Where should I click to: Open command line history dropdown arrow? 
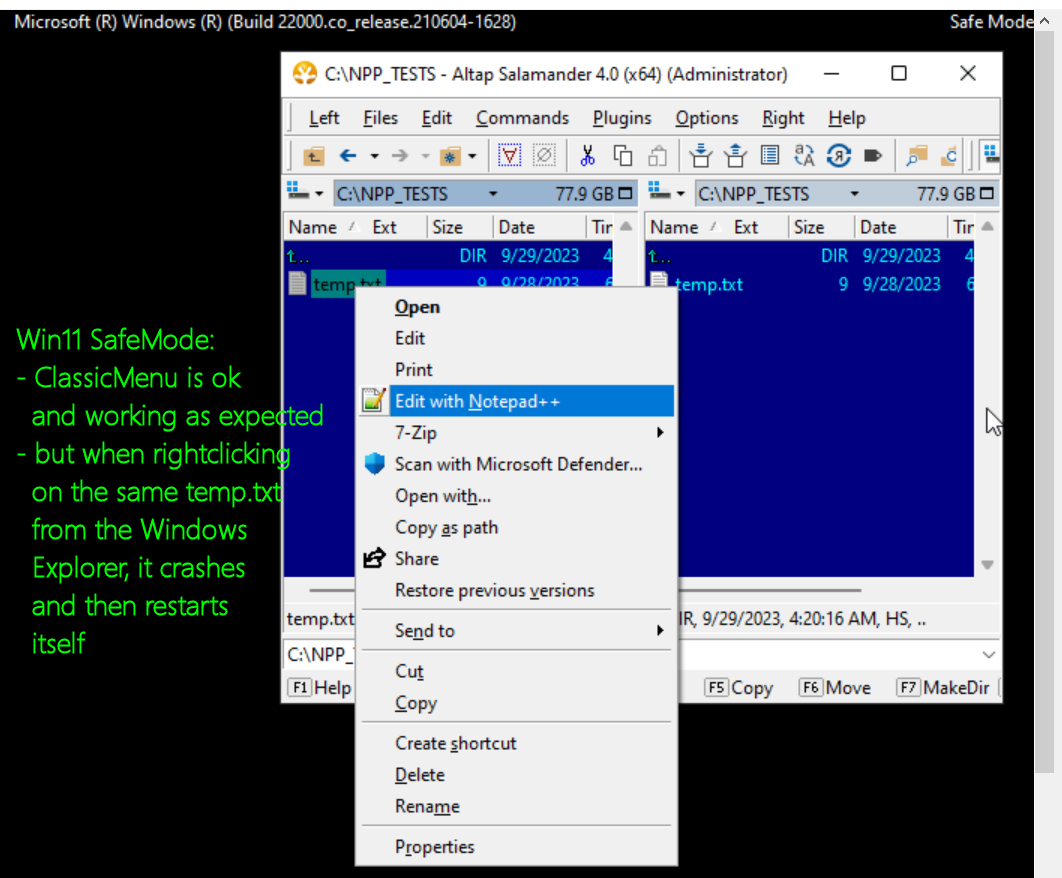[989, 654]
